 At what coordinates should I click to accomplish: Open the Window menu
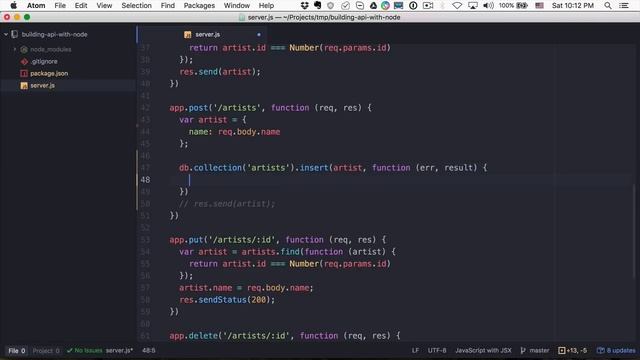237,6
